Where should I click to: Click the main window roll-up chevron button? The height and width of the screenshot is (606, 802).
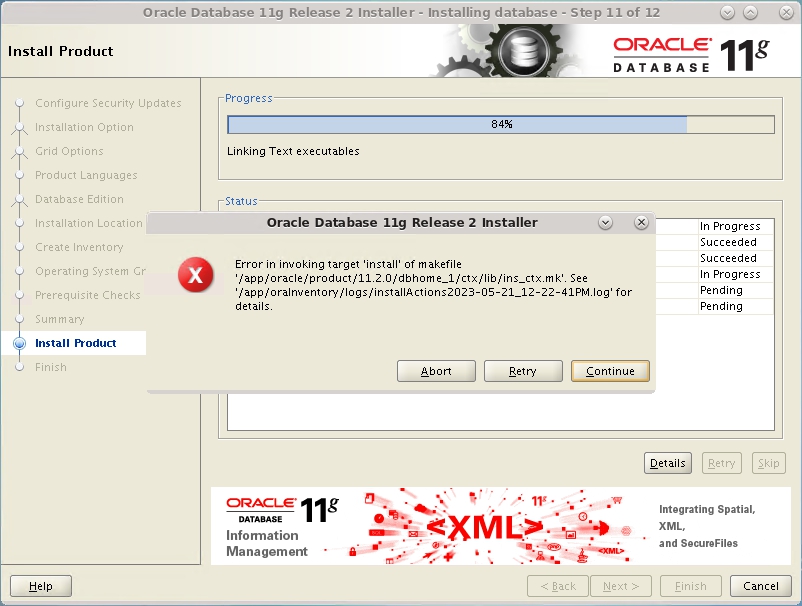pyautogui.click(x=750, y=13)
